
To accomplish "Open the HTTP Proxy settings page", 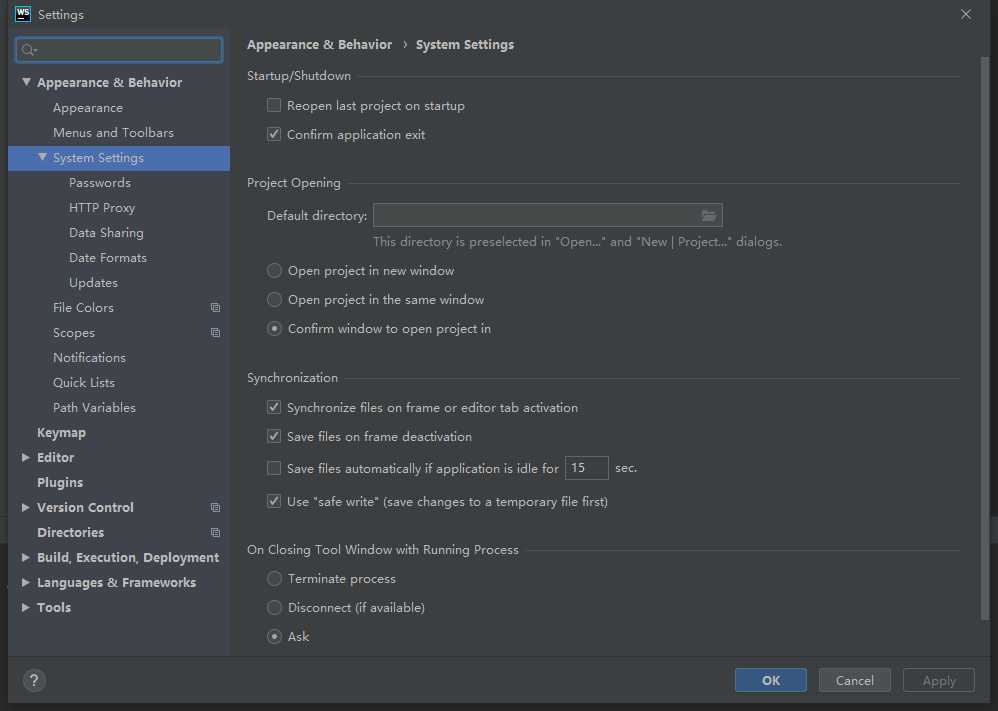I will (x=102, y=208).
